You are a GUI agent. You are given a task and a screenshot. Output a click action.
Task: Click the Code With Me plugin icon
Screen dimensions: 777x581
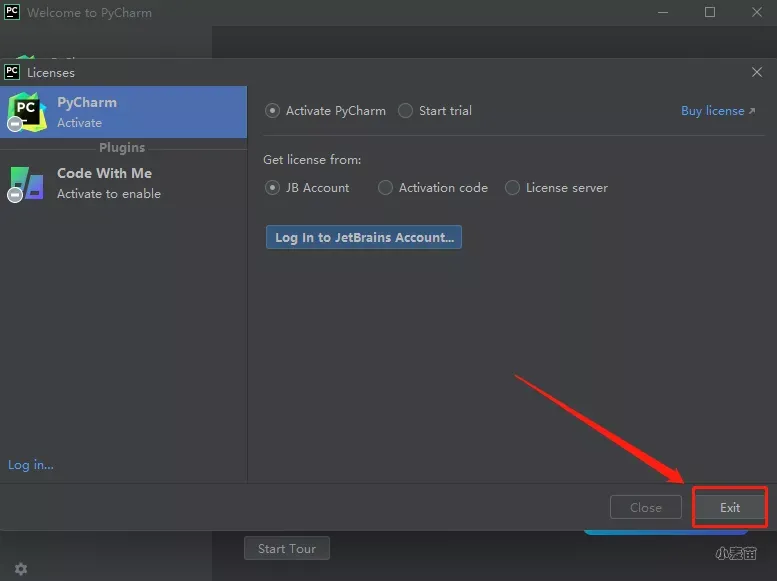(27, 183)
